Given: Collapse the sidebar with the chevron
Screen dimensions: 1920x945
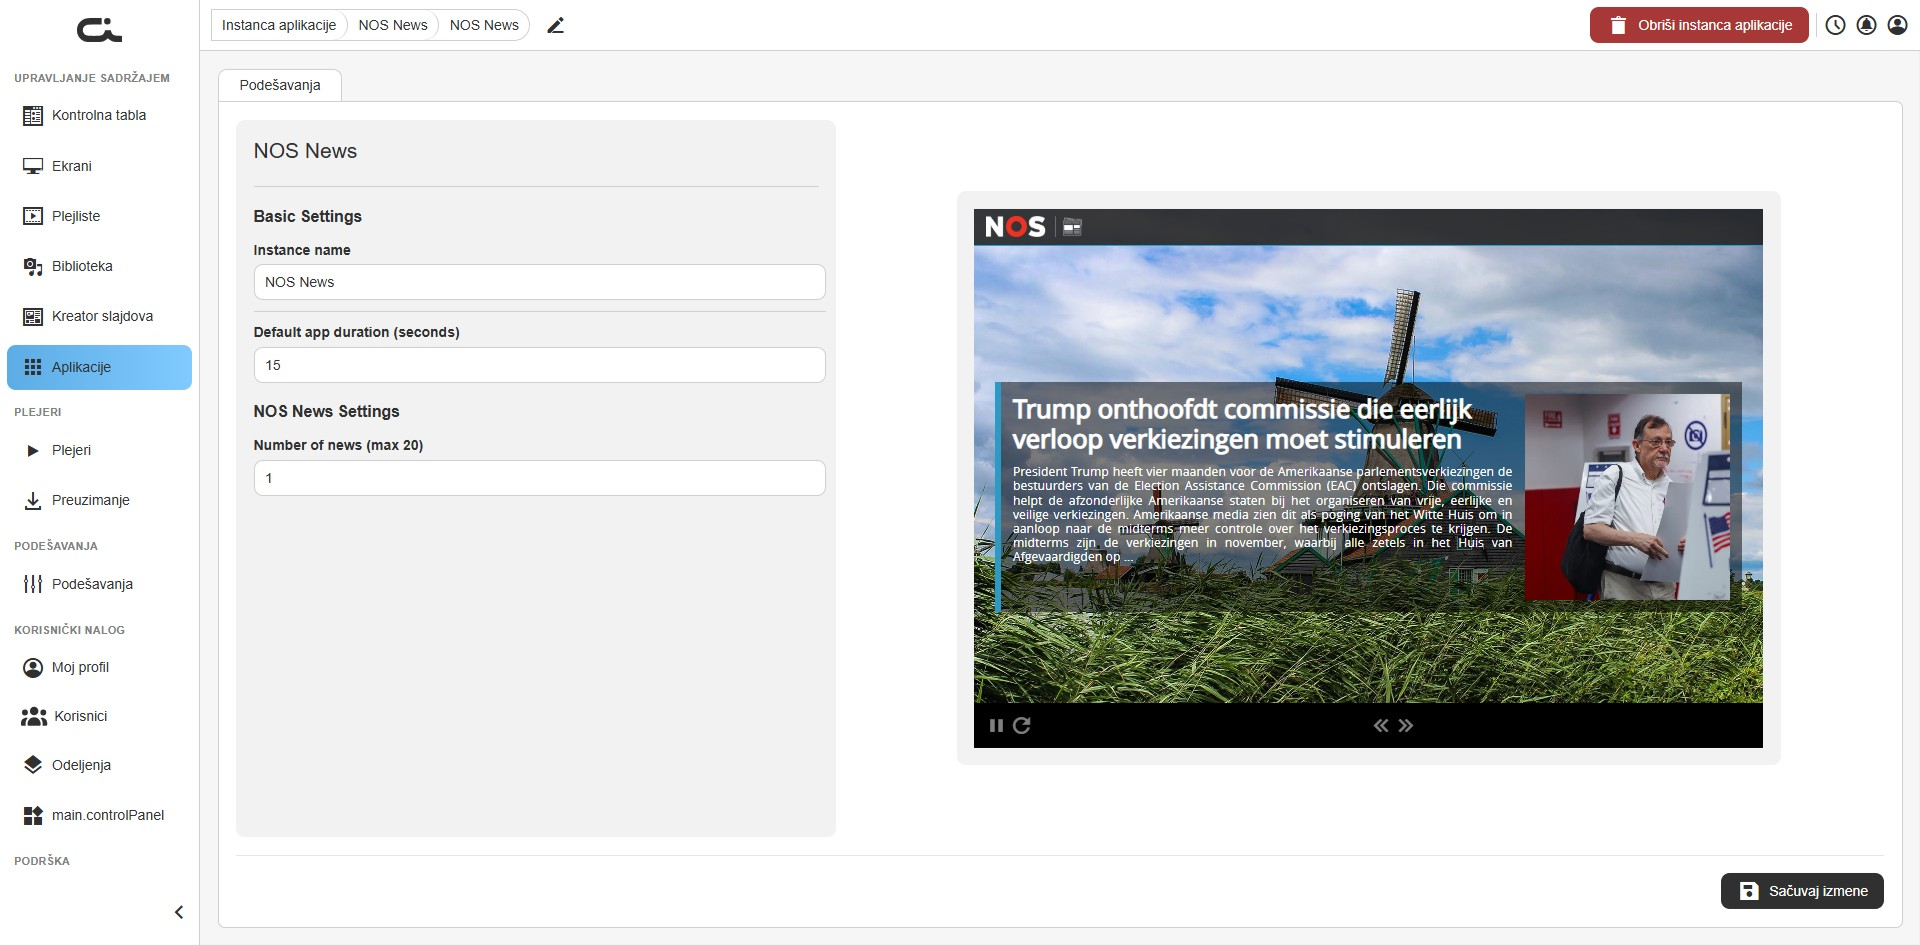Looking at the screenshot, I should coord(179,912).
